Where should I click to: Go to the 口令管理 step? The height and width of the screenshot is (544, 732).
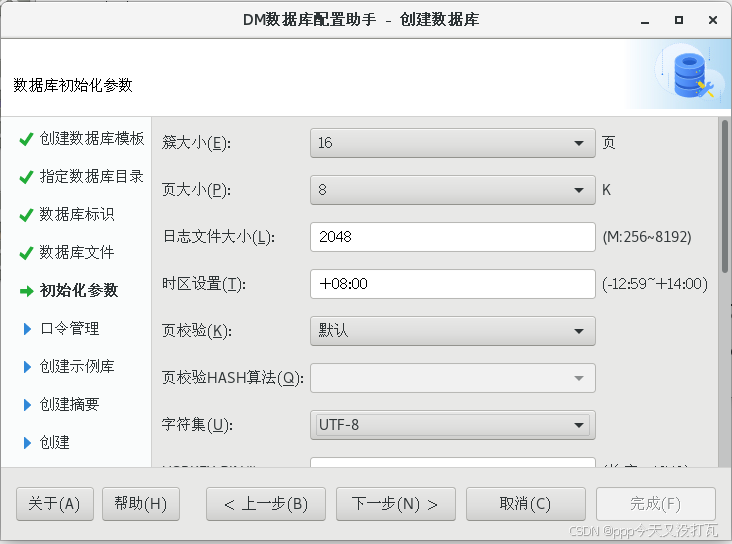(69, 329)
